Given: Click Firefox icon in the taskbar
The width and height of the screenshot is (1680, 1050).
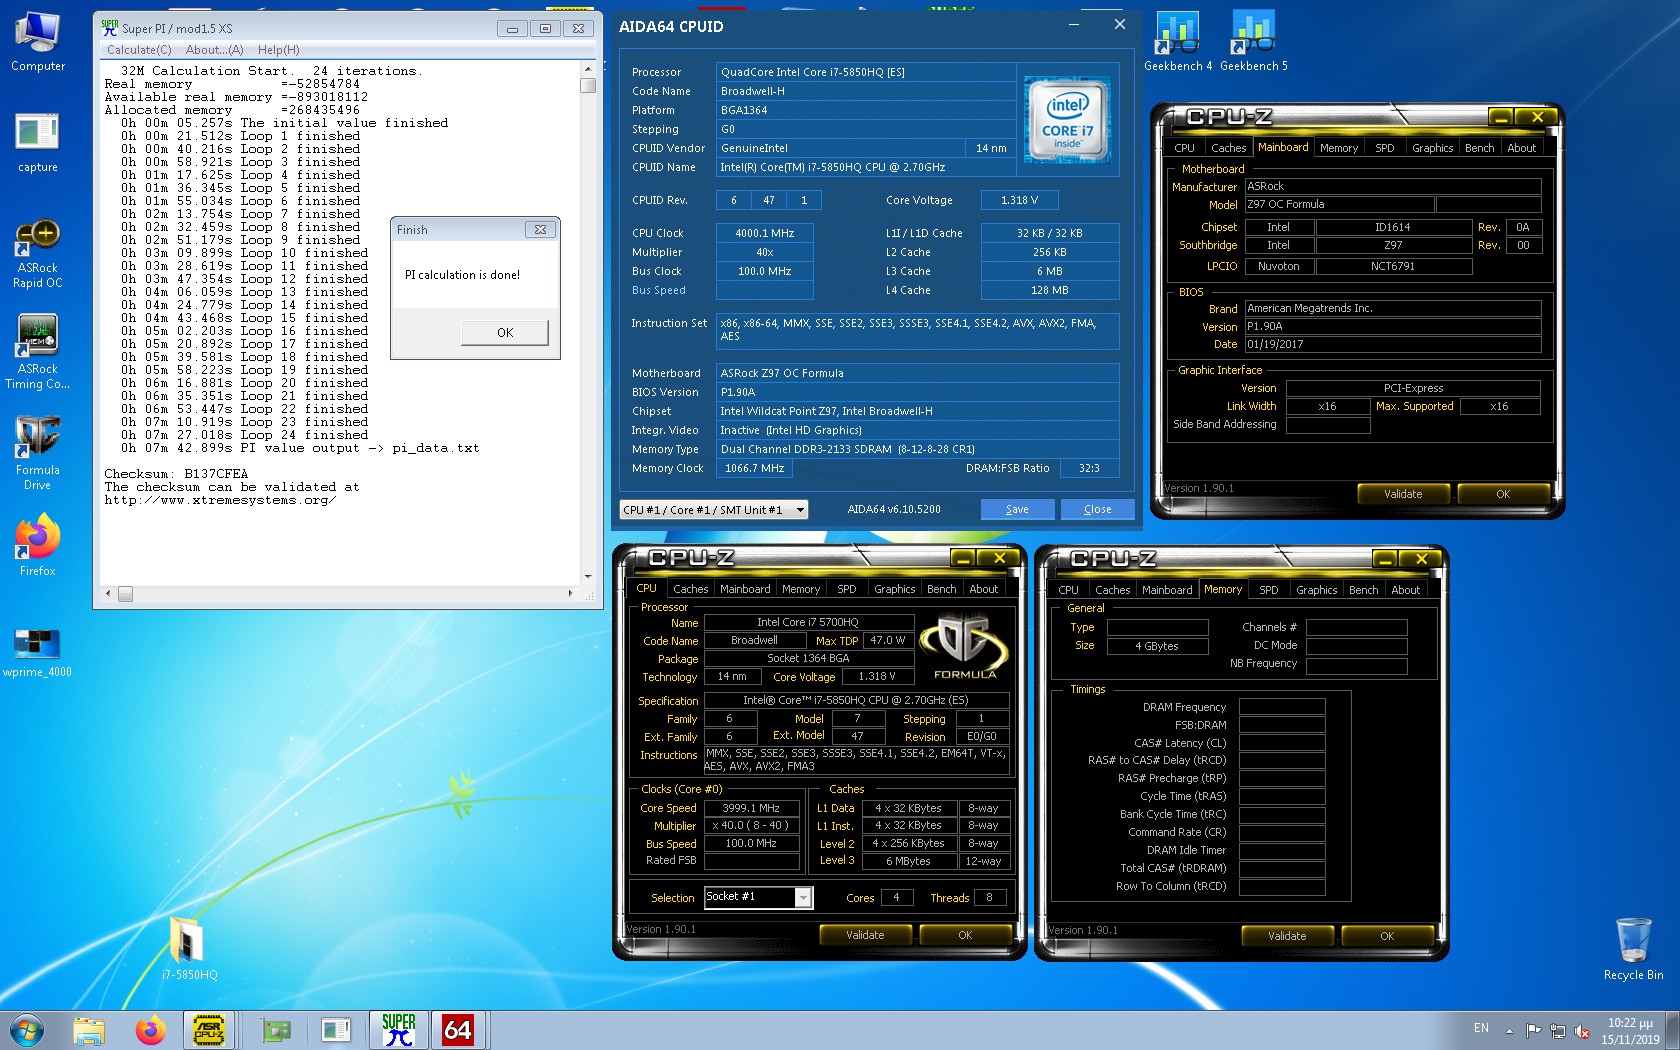Looking at the screenshot, I should pos(151,1030).
